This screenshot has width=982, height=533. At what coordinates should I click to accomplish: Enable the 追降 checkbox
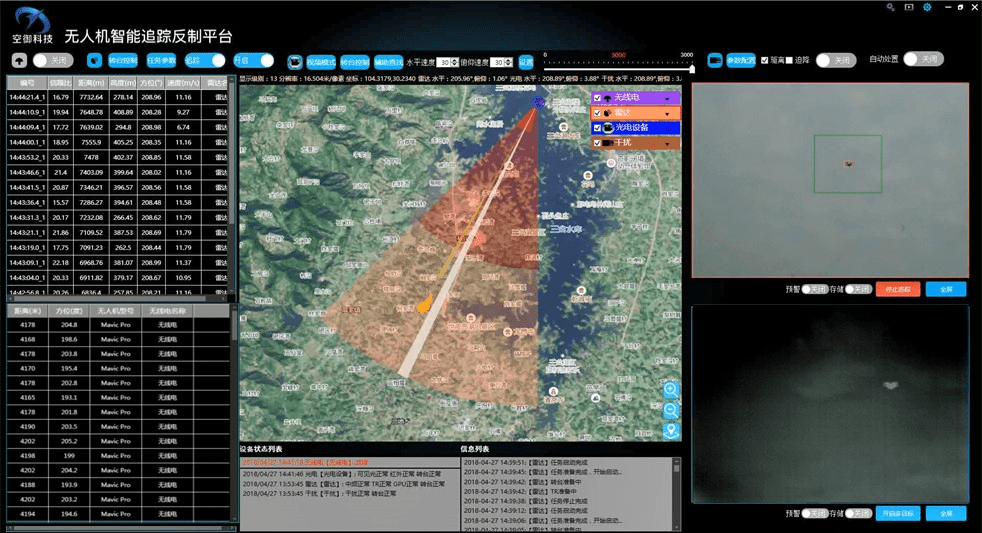(789, 60)
